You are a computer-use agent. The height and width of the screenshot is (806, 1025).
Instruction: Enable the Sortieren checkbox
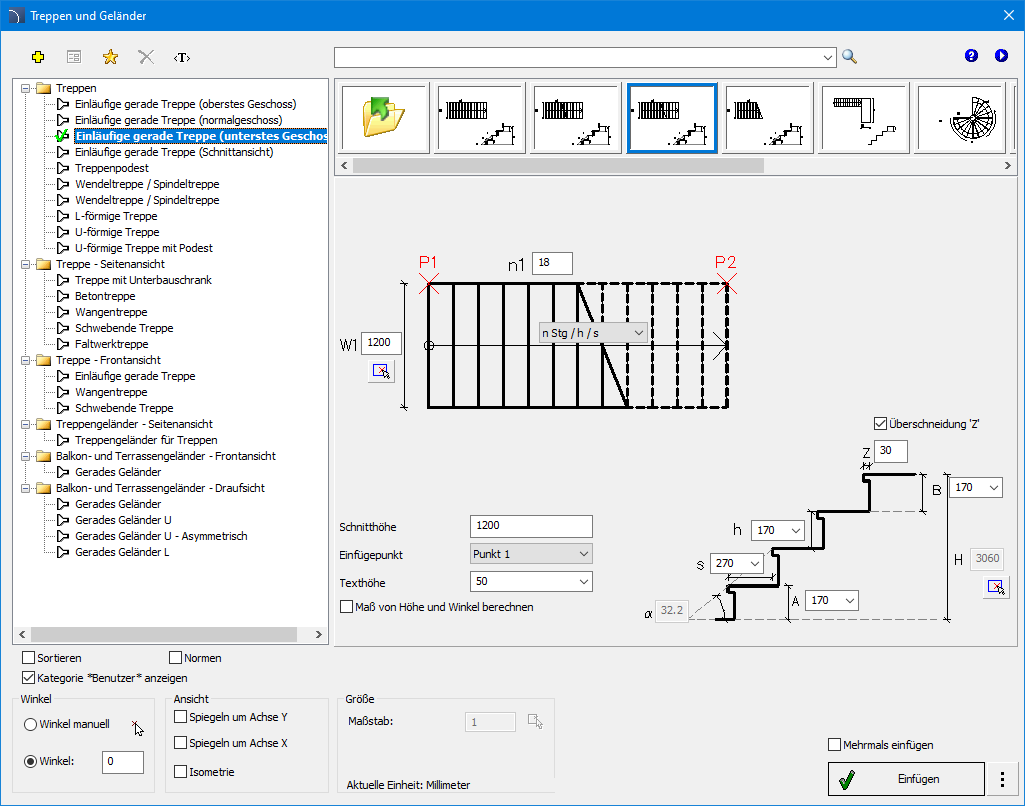29,658
